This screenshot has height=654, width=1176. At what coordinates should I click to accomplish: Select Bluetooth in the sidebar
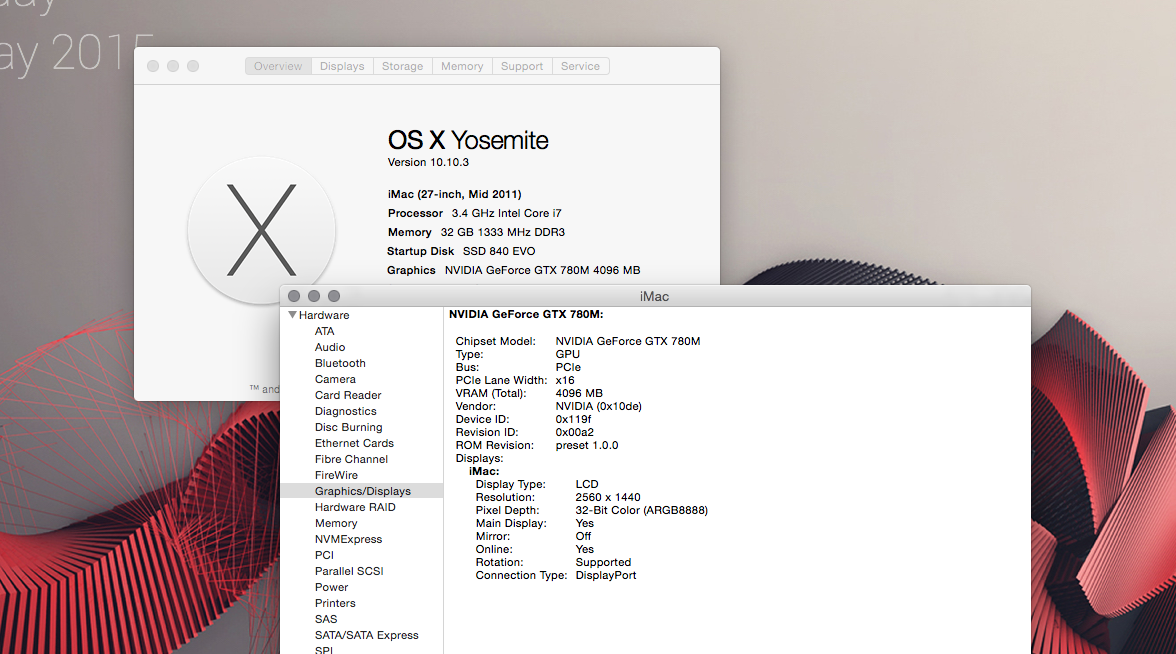pos(340,363)
